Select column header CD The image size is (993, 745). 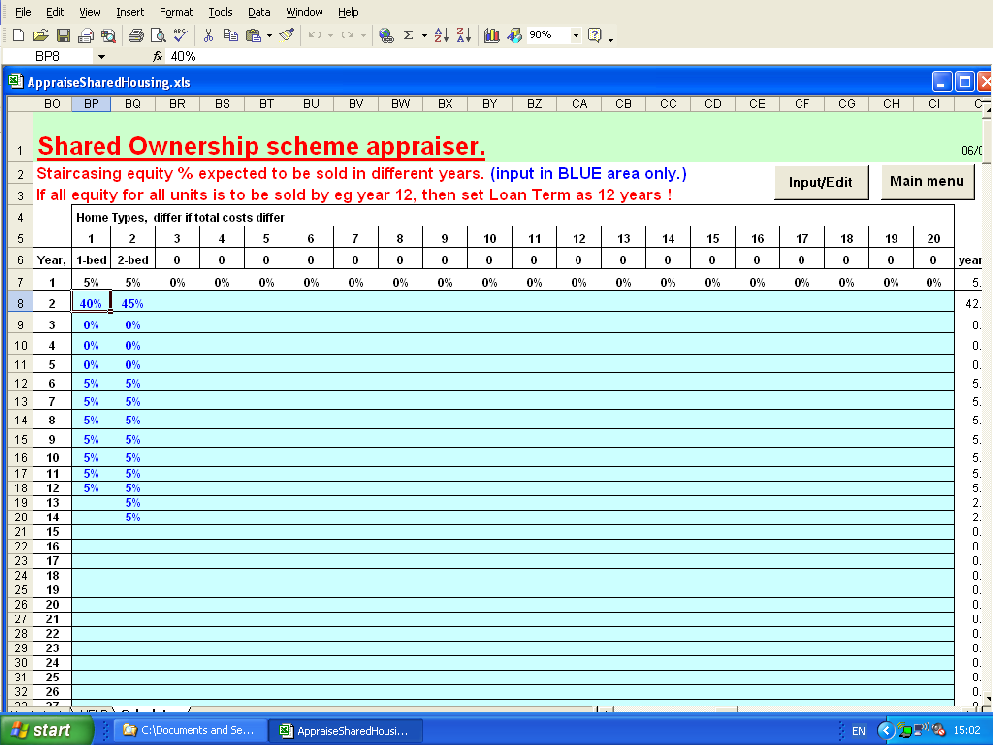(713, 103)
